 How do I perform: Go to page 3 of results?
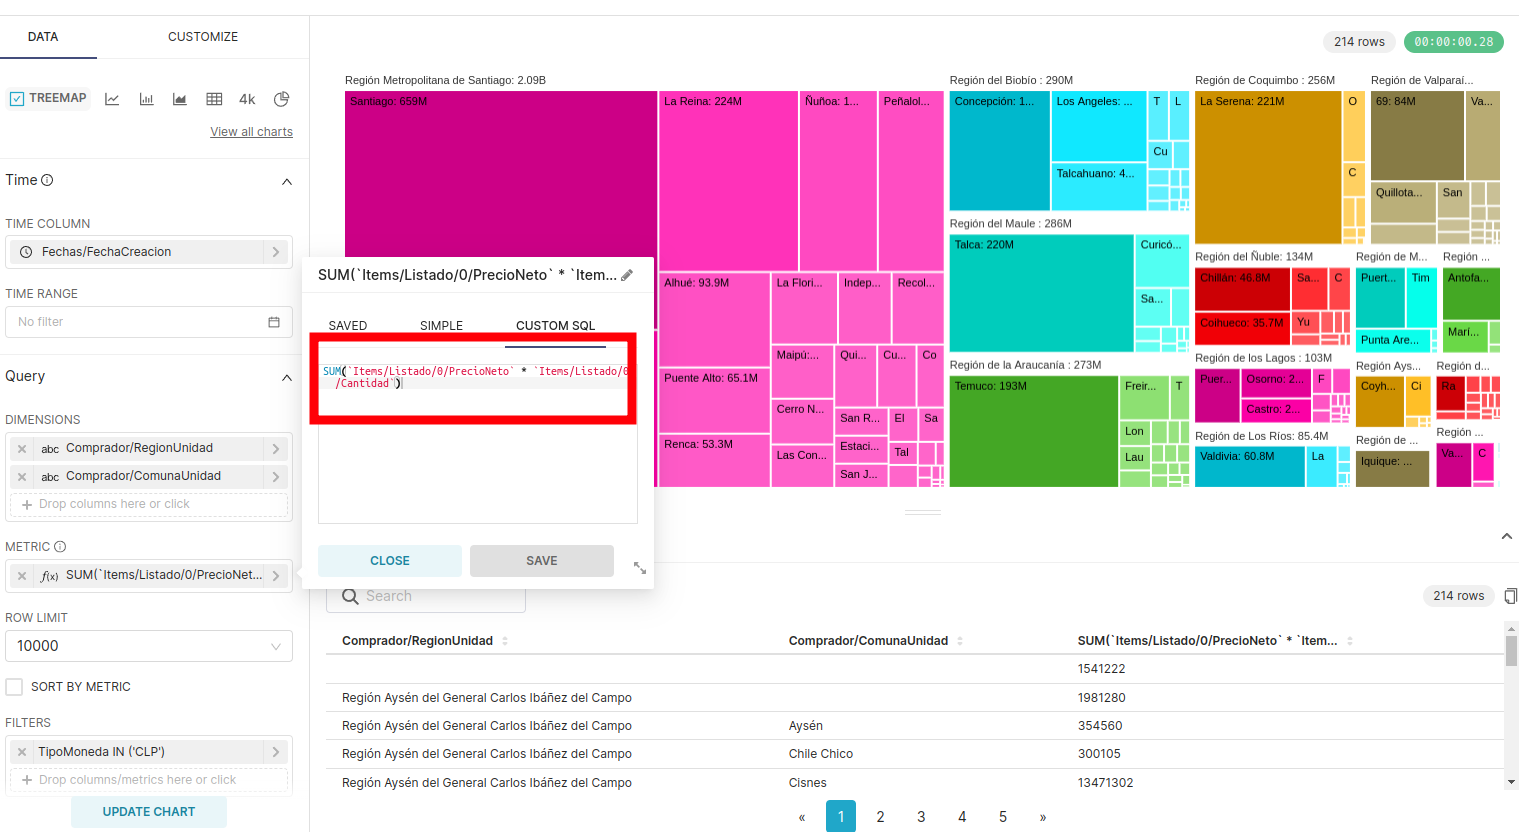(921, 817)
